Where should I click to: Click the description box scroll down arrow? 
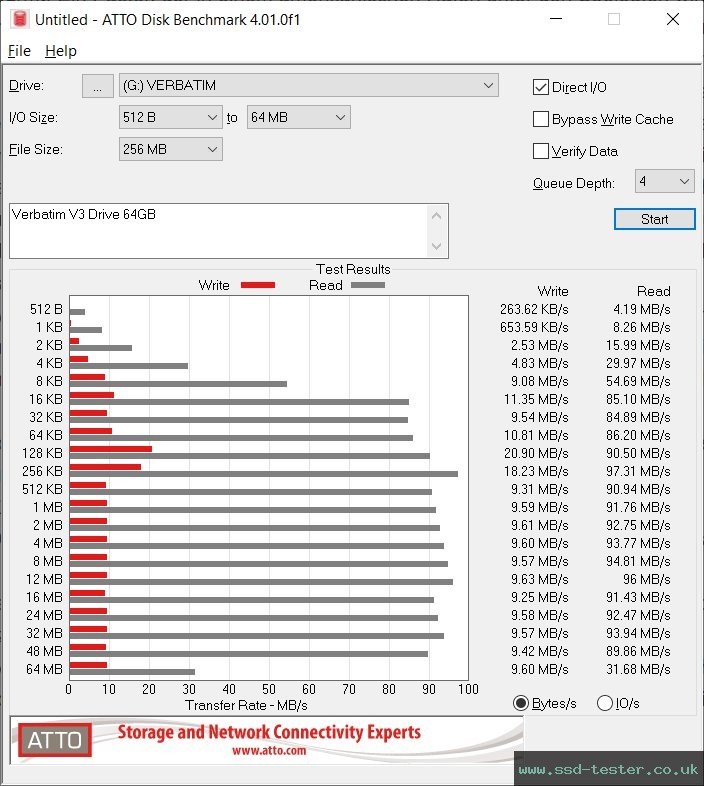pos(436,246)
